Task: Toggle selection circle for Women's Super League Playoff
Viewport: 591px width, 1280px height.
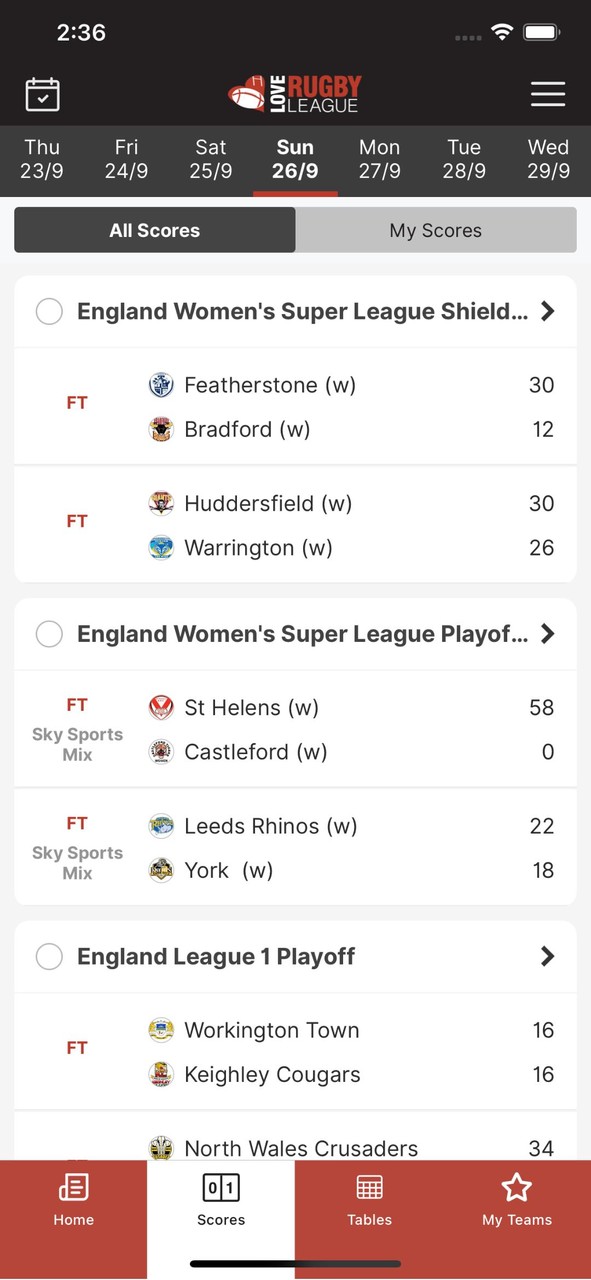Action: (x=49, y=633)
